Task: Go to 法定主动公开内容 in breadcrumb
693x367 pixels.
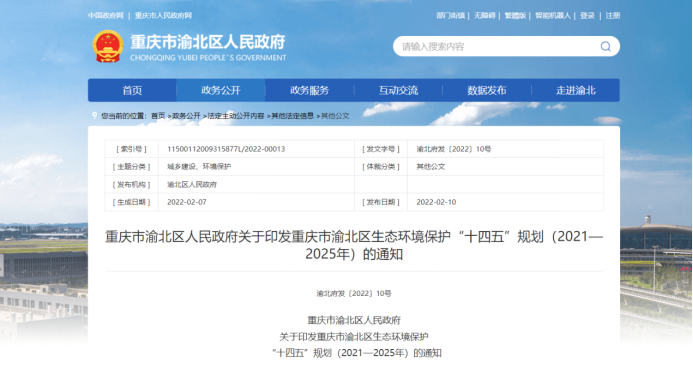Action: (x=236, y=116)
